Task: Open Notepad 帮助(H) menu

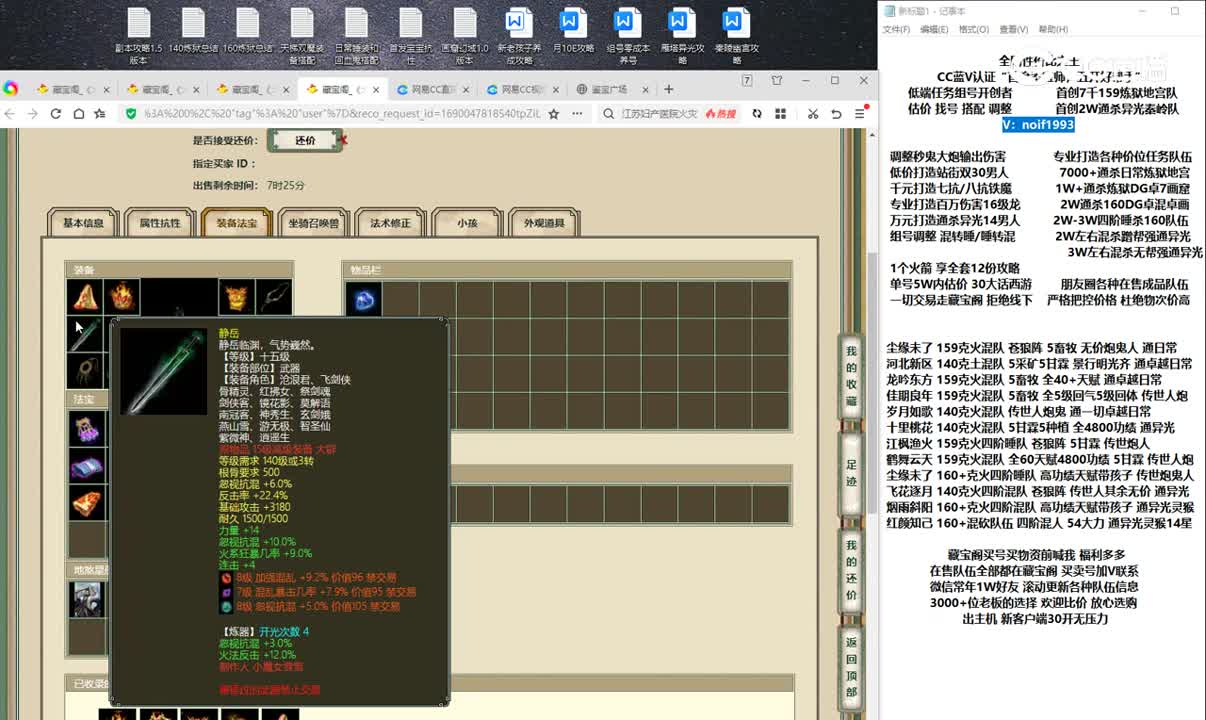Action: pyautogui.click(x=1053, y=30)
